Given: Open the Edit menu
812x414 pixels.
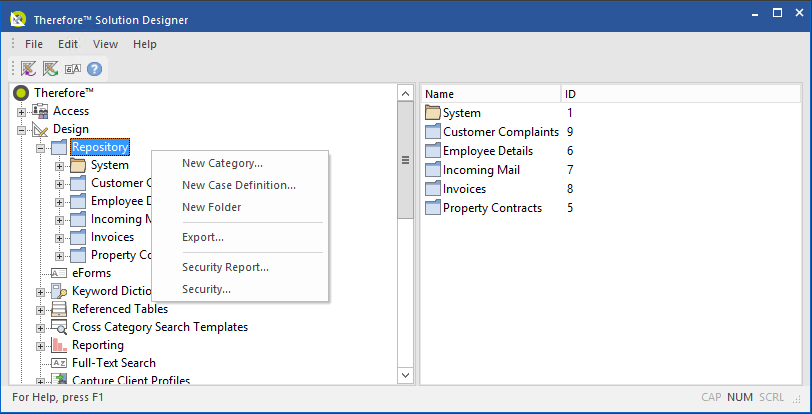Looking at the screenshot, I should (68, 44).
